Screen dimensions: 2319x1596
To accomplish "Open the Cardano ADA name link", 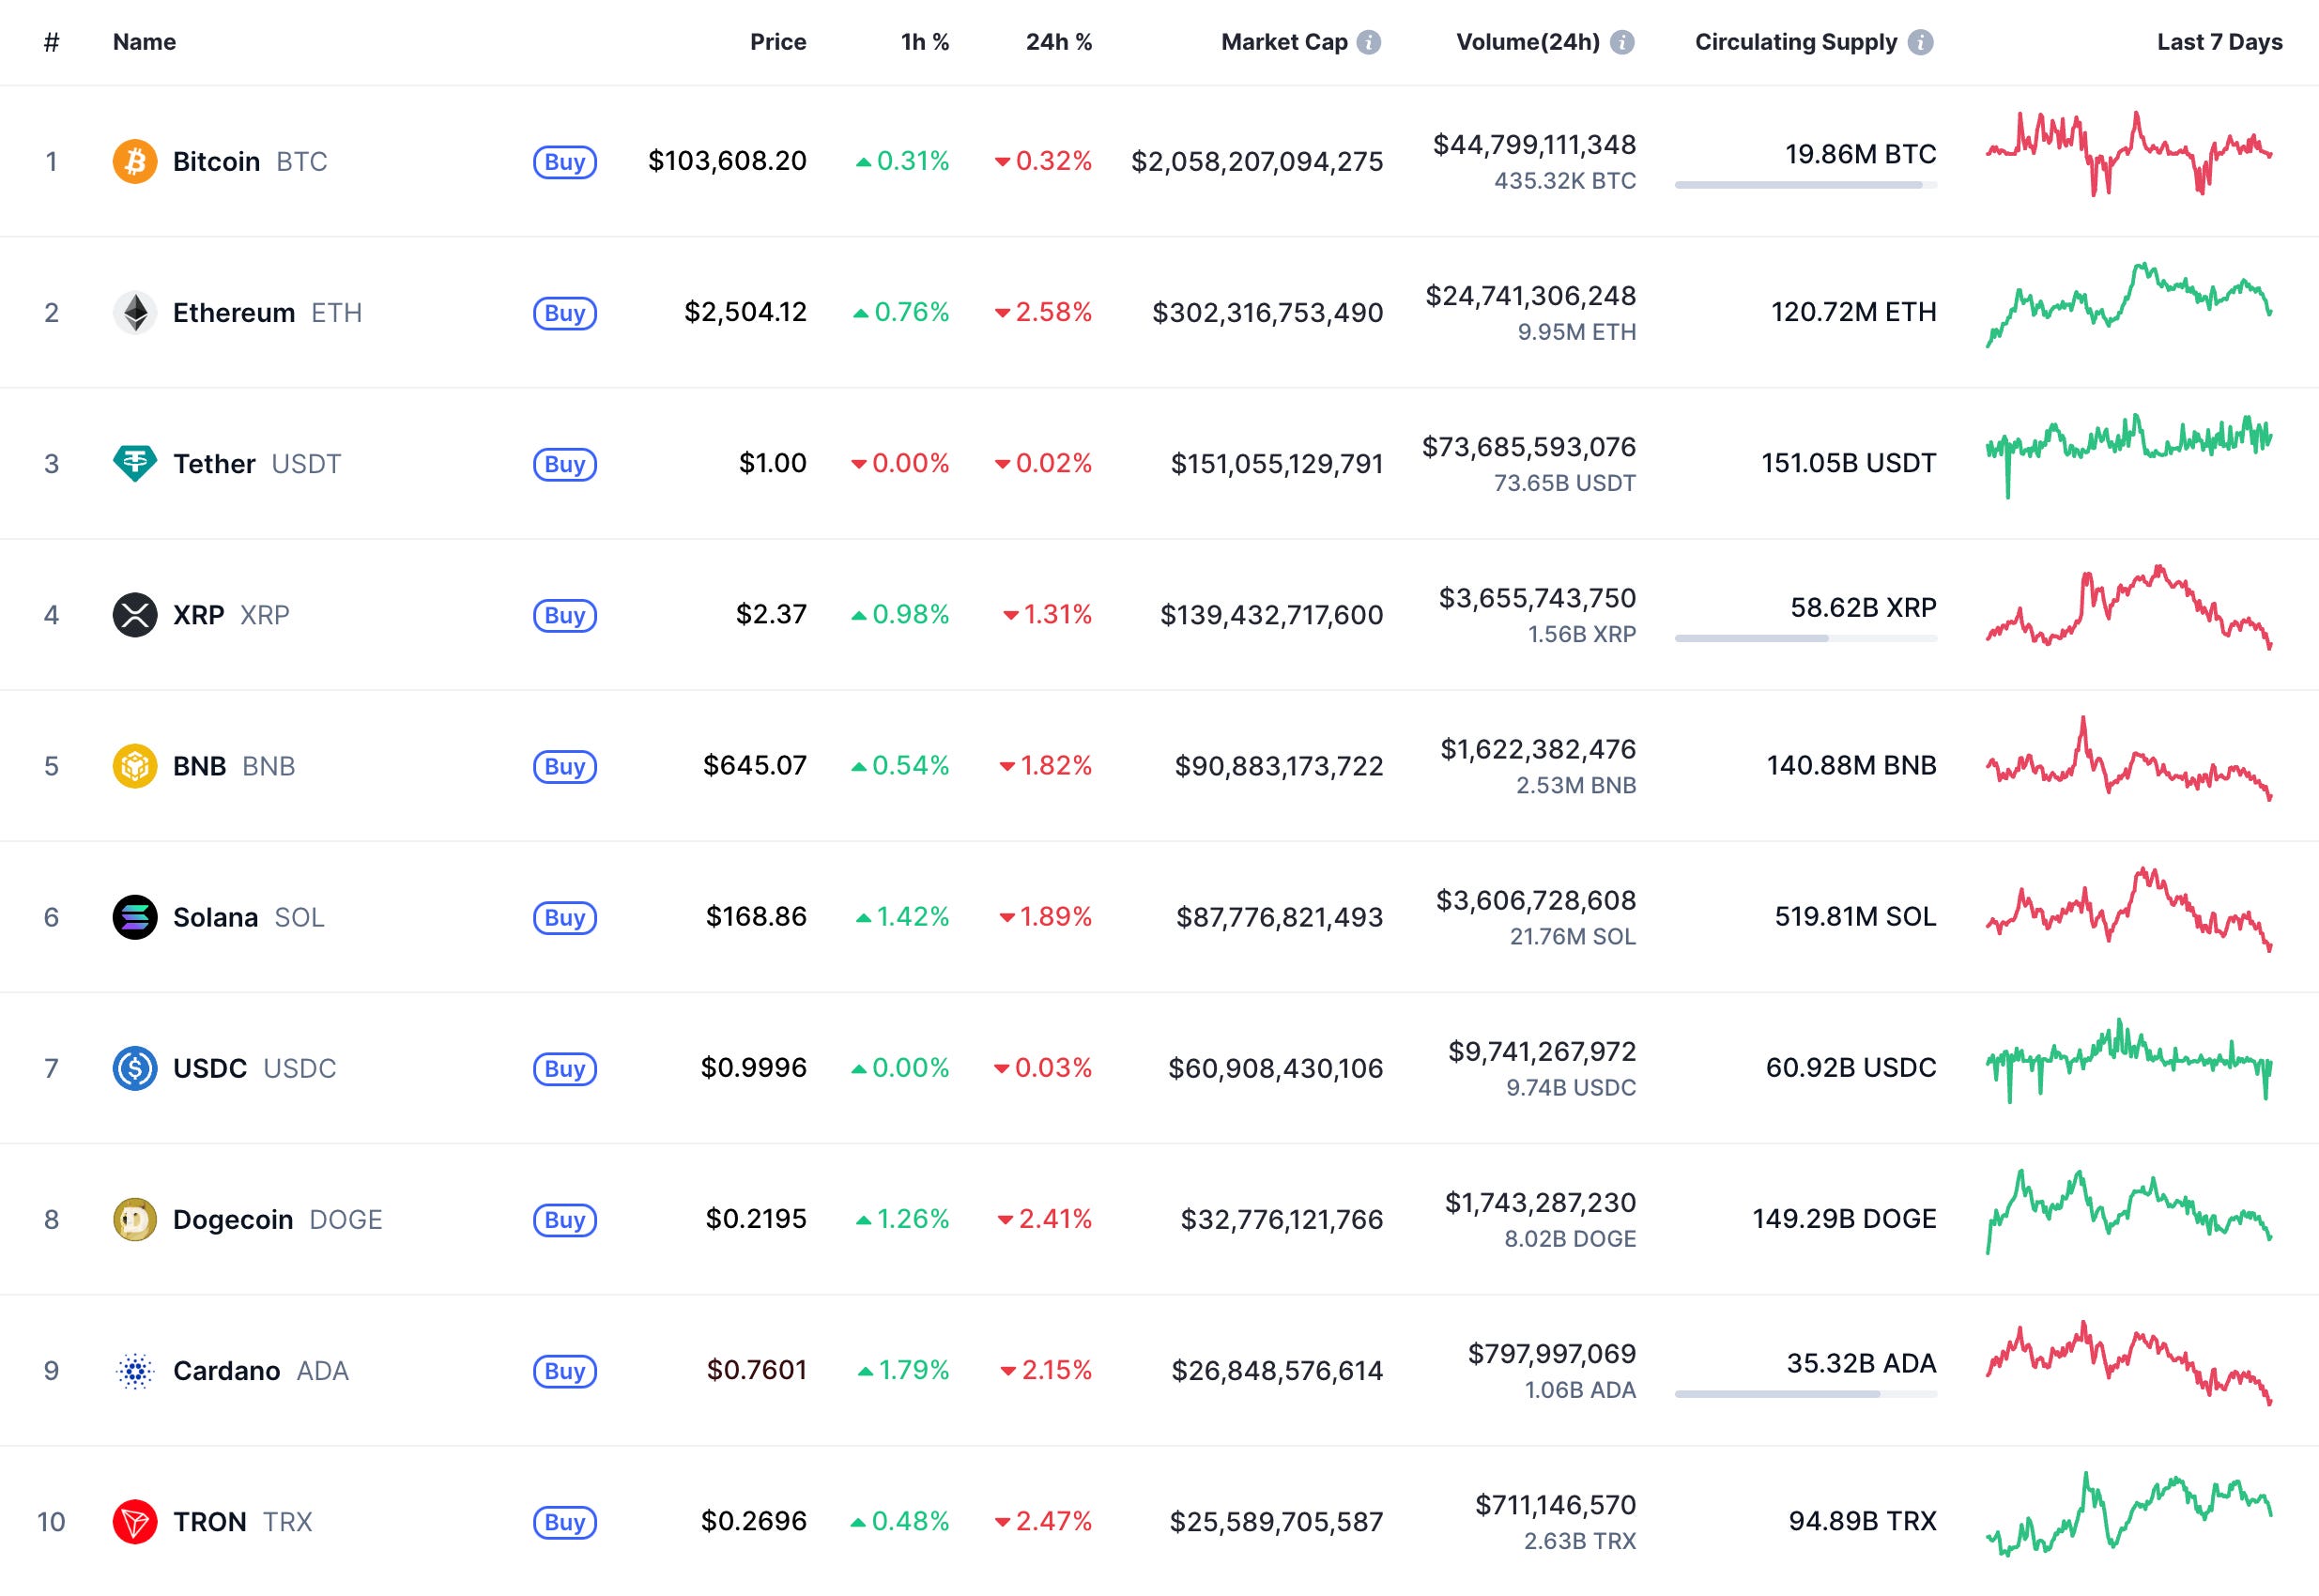I will click(261, 1370).
